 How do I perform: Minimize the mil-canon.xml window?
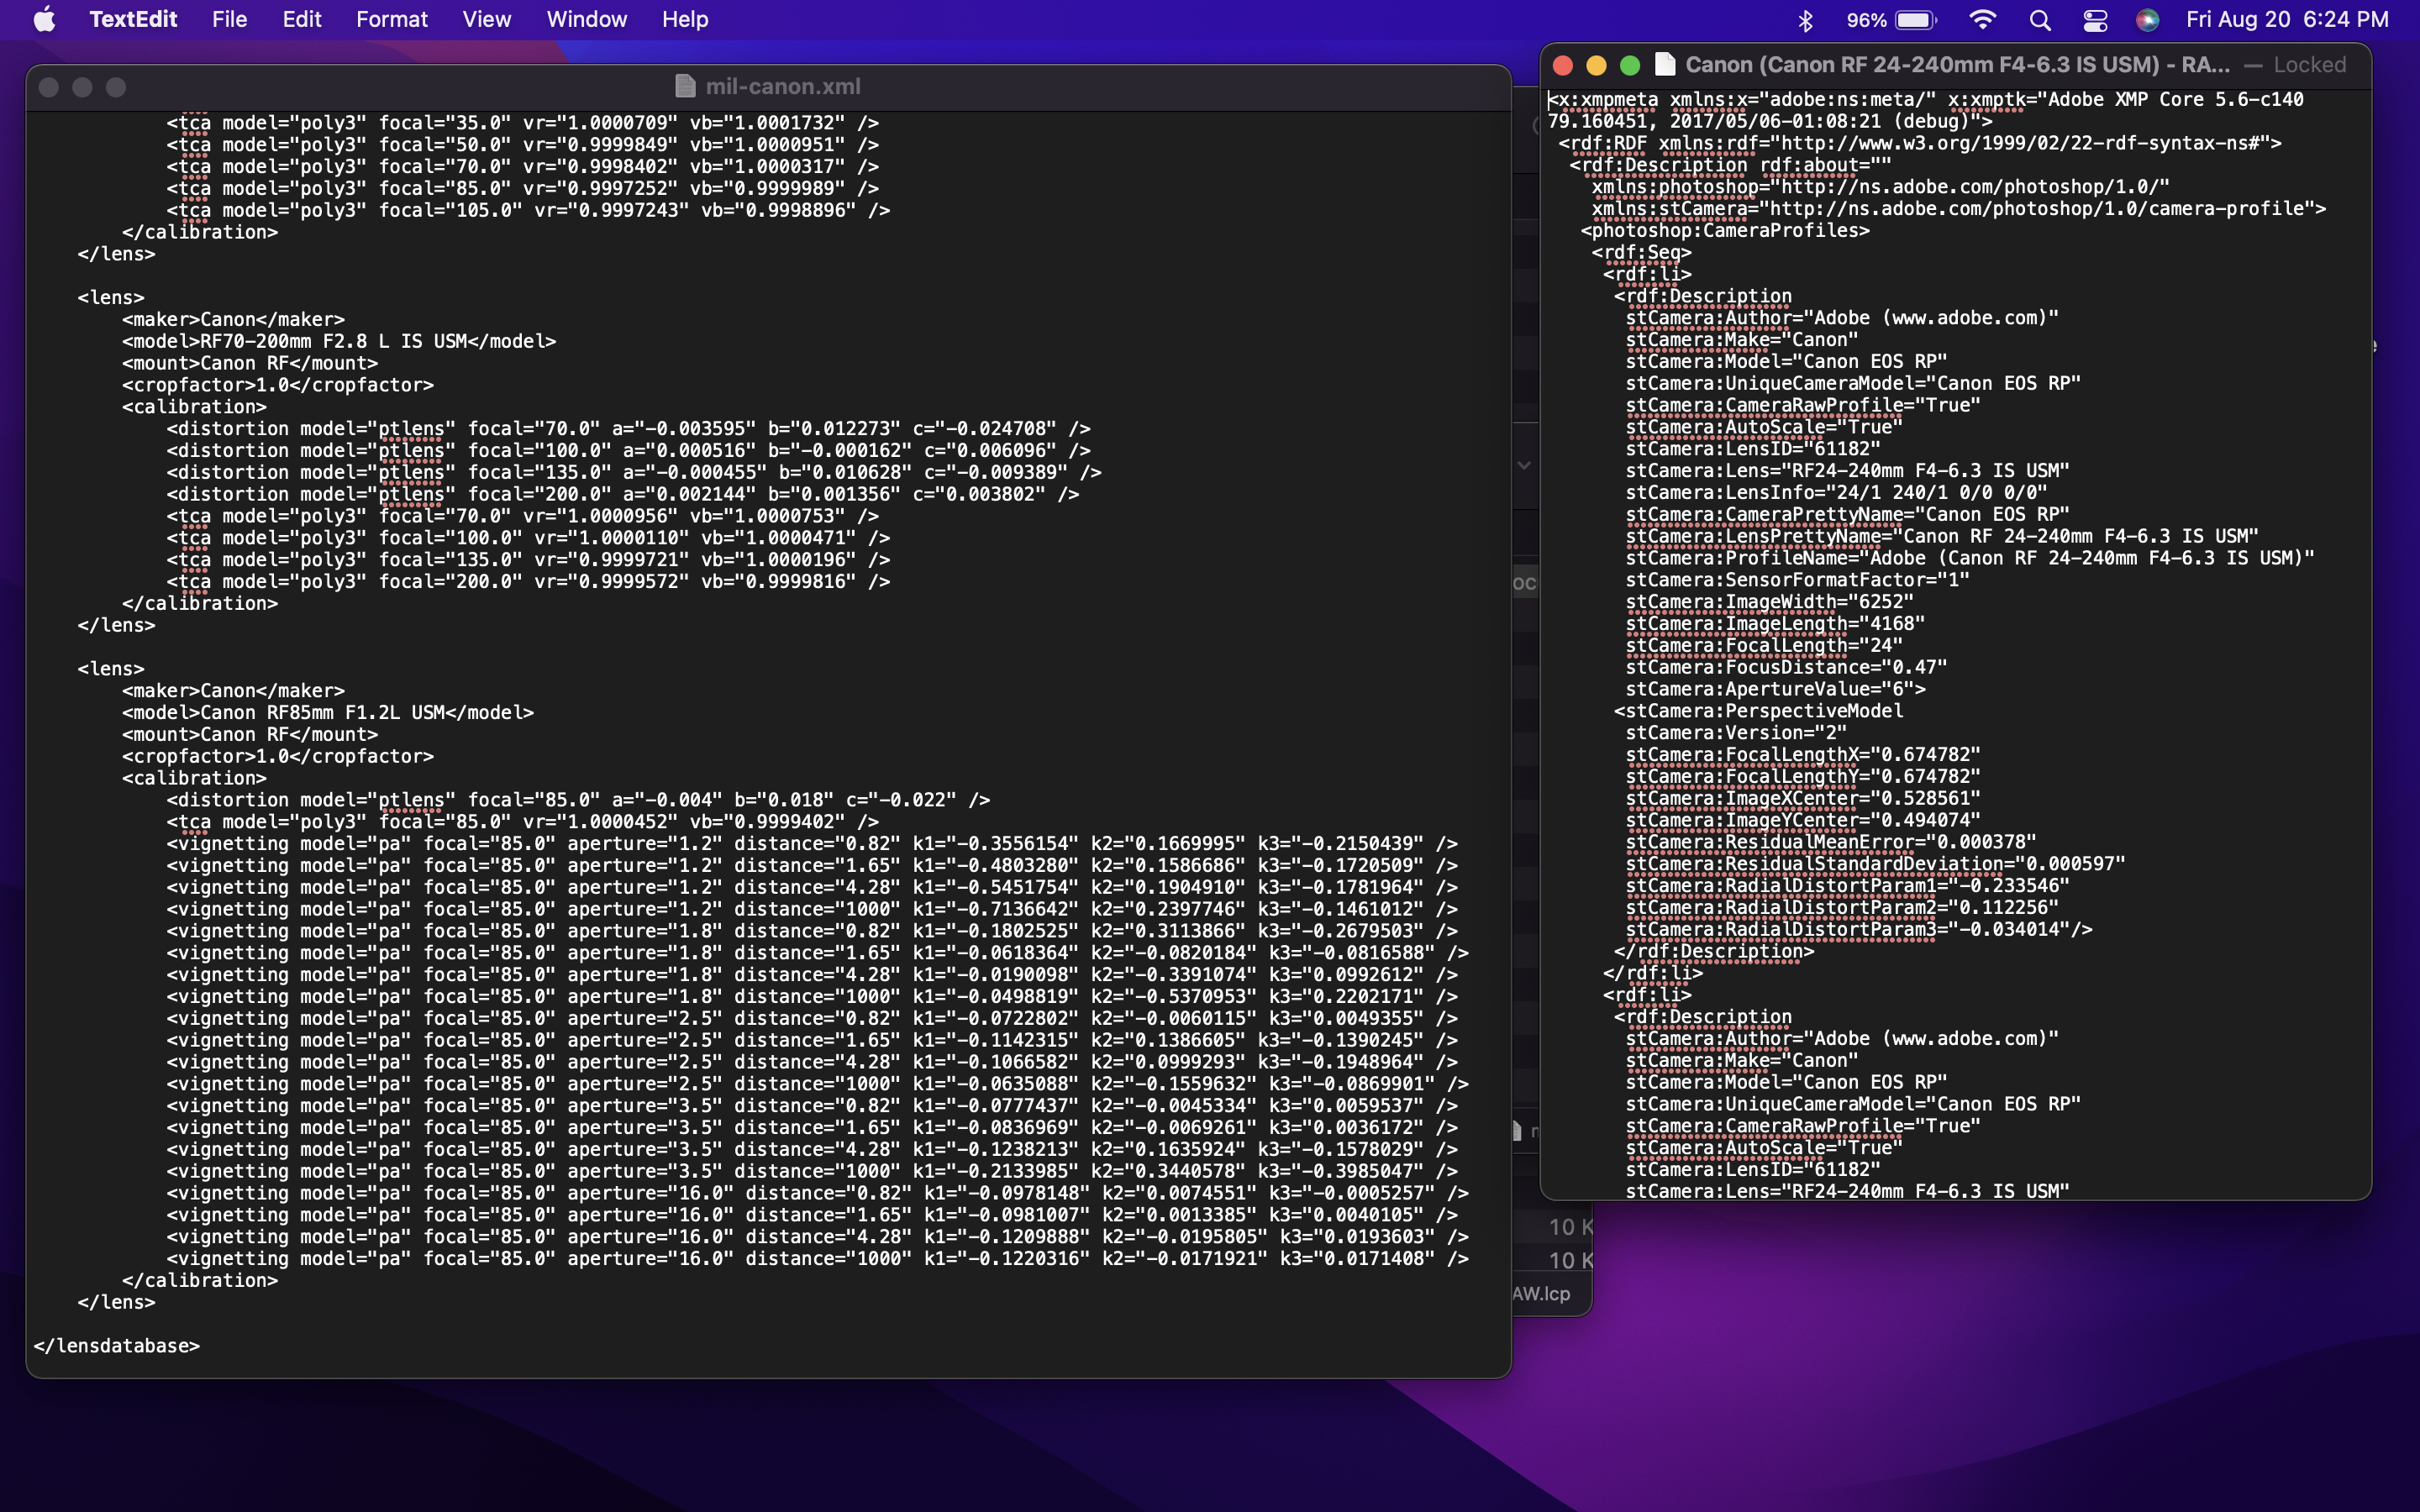tap(82, 87)
